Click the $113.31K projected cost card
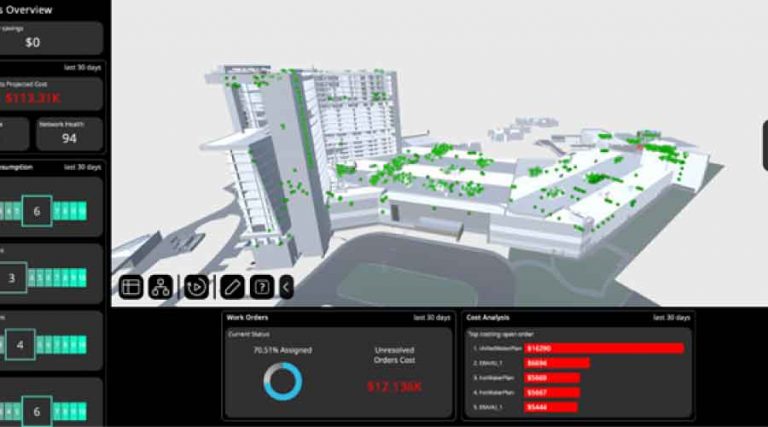 click(52, 94)
